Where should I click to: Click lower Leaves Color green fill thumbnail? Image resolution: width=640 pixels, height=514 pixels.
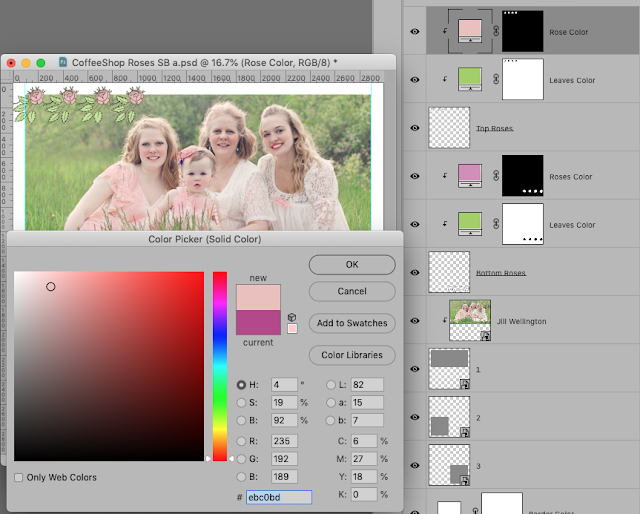coord(470,224)
